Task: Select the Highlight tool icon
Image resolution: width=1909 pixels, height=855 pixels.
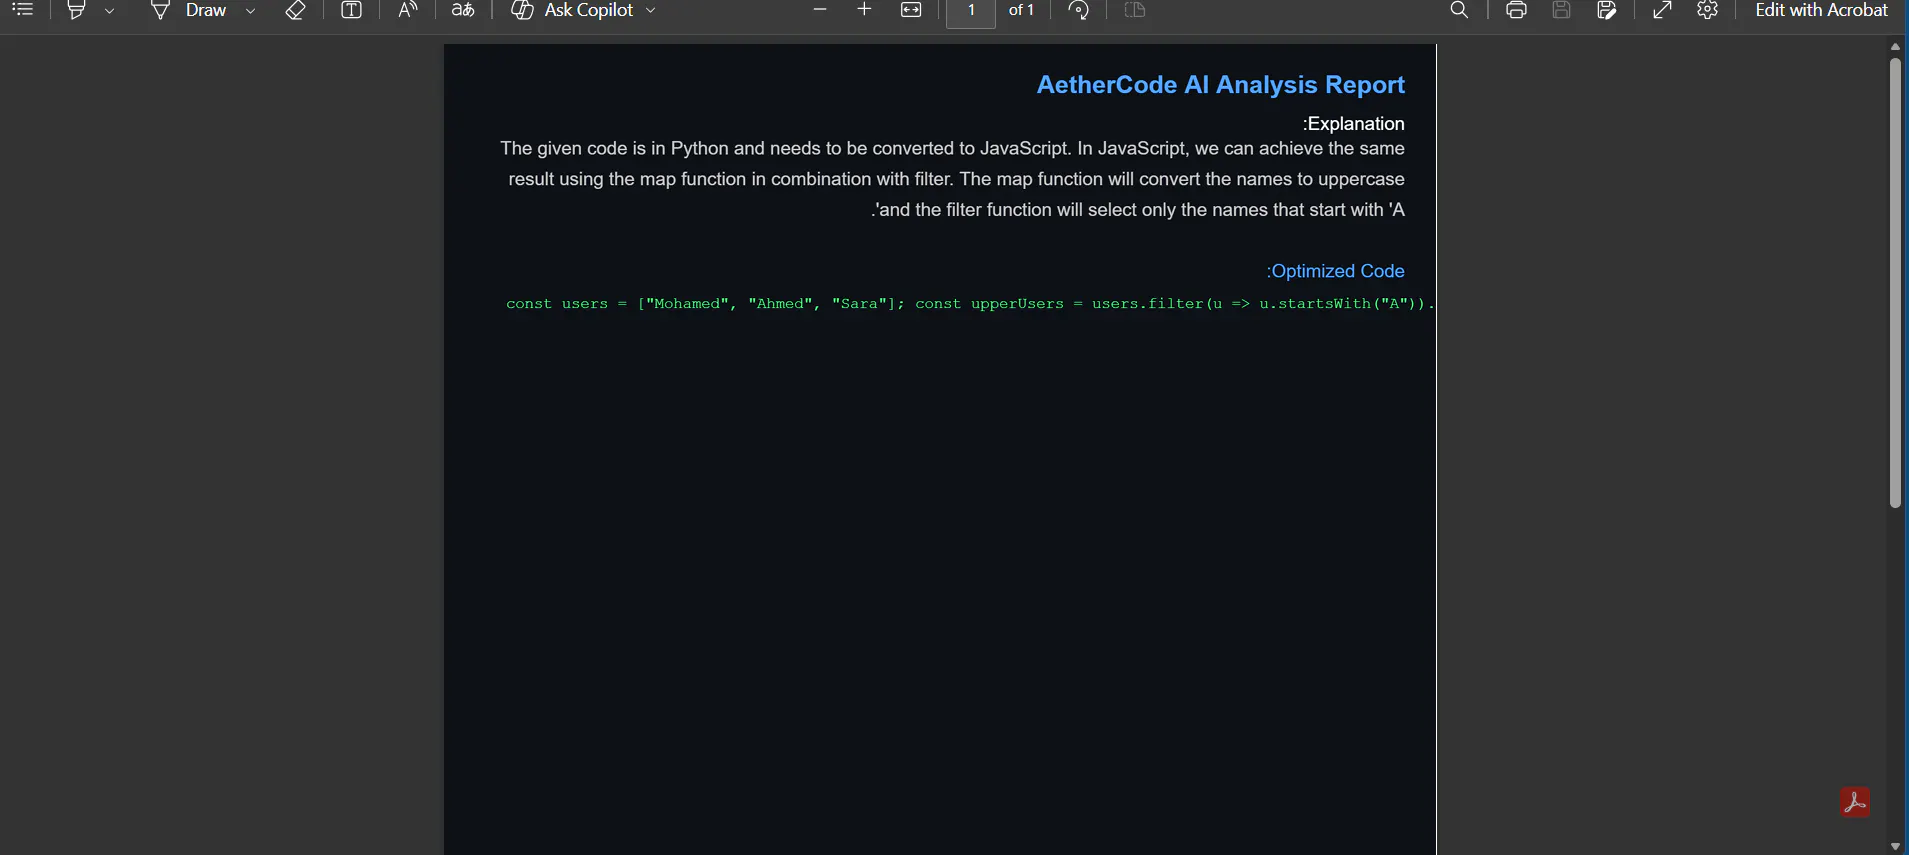Action: pos(76,10)
